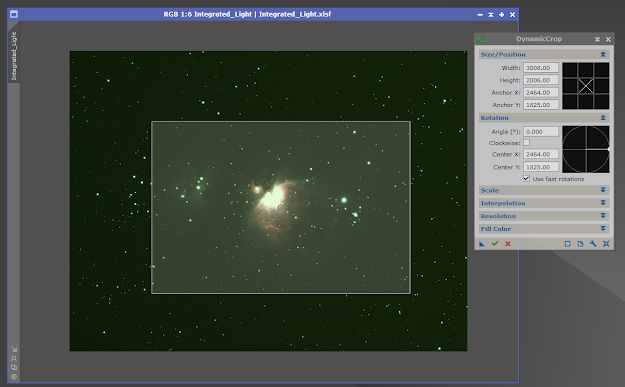Click the DynamicCrop process icon in its title bar
Screen dimensions: 625x387
[x=480, y=39]
